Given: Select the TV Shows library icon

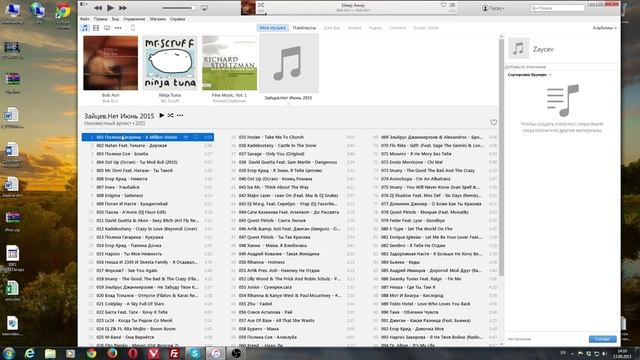Looking at the screenshot, I should [x=107, y=28].
